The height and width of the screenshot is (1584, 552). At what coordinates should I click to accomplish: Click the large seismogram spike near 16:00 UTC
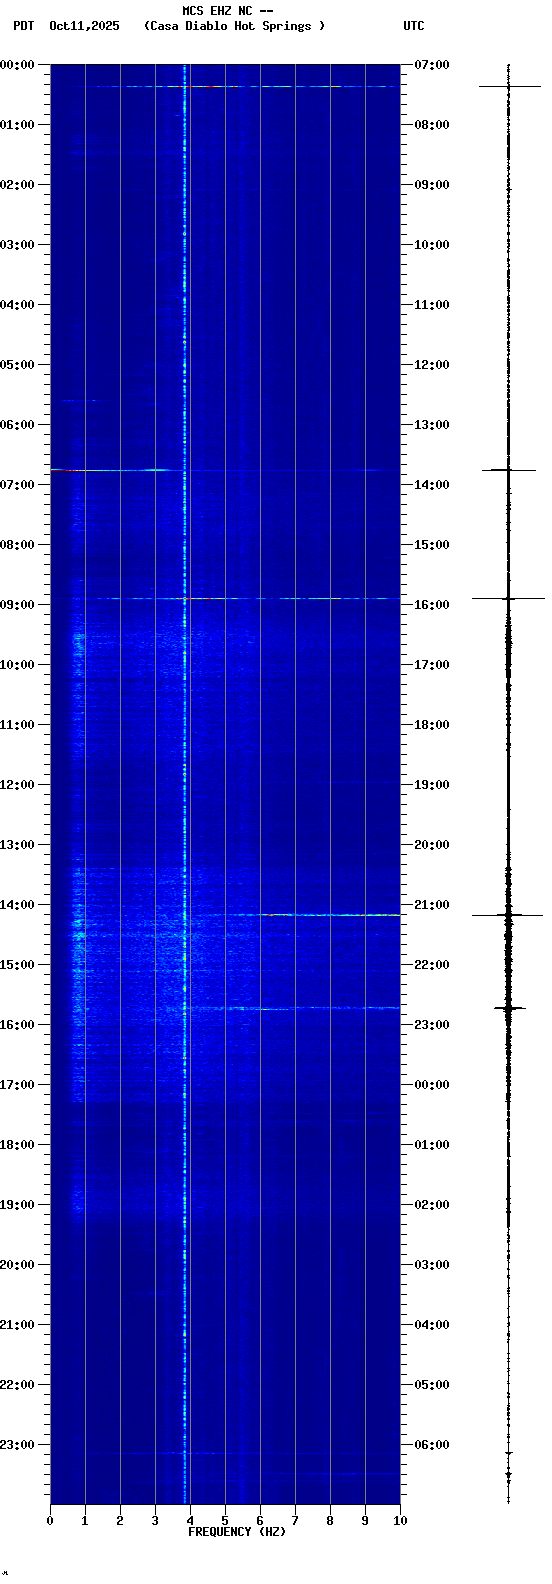coord(508,598)
